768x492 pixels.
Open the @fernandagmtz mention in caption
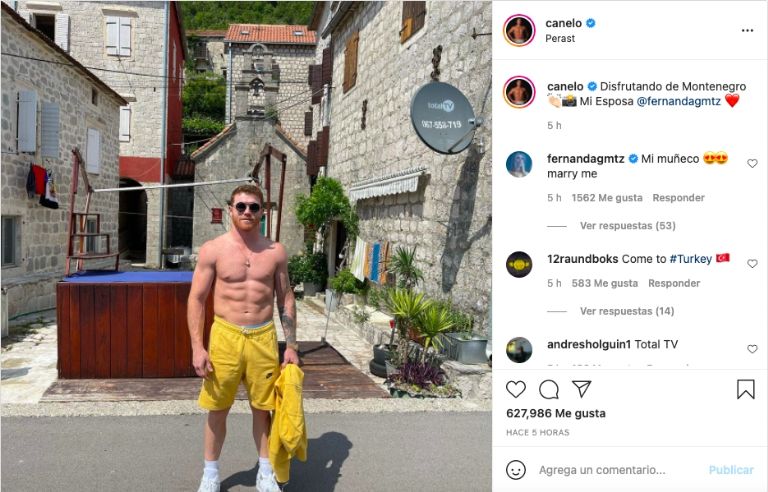coord(678,101)
